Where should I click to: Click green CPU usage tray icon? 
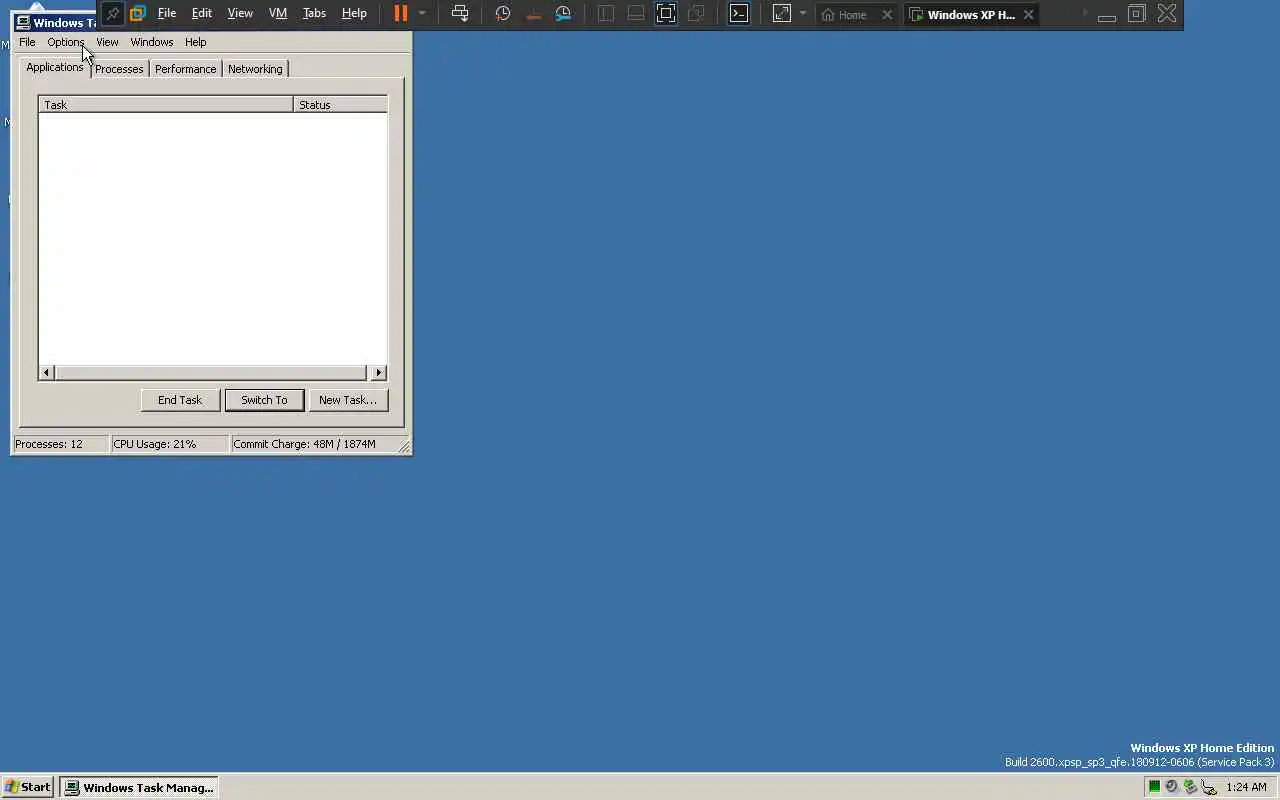1154,787
